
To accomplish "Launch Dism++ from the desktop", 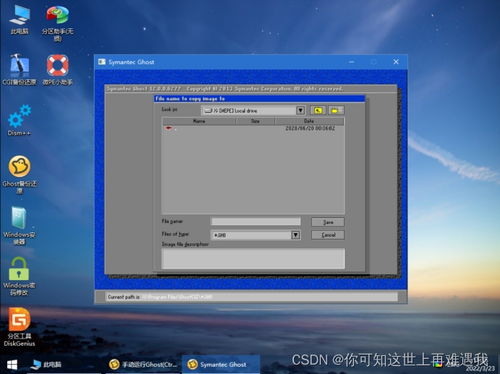I will pos(19,120).
